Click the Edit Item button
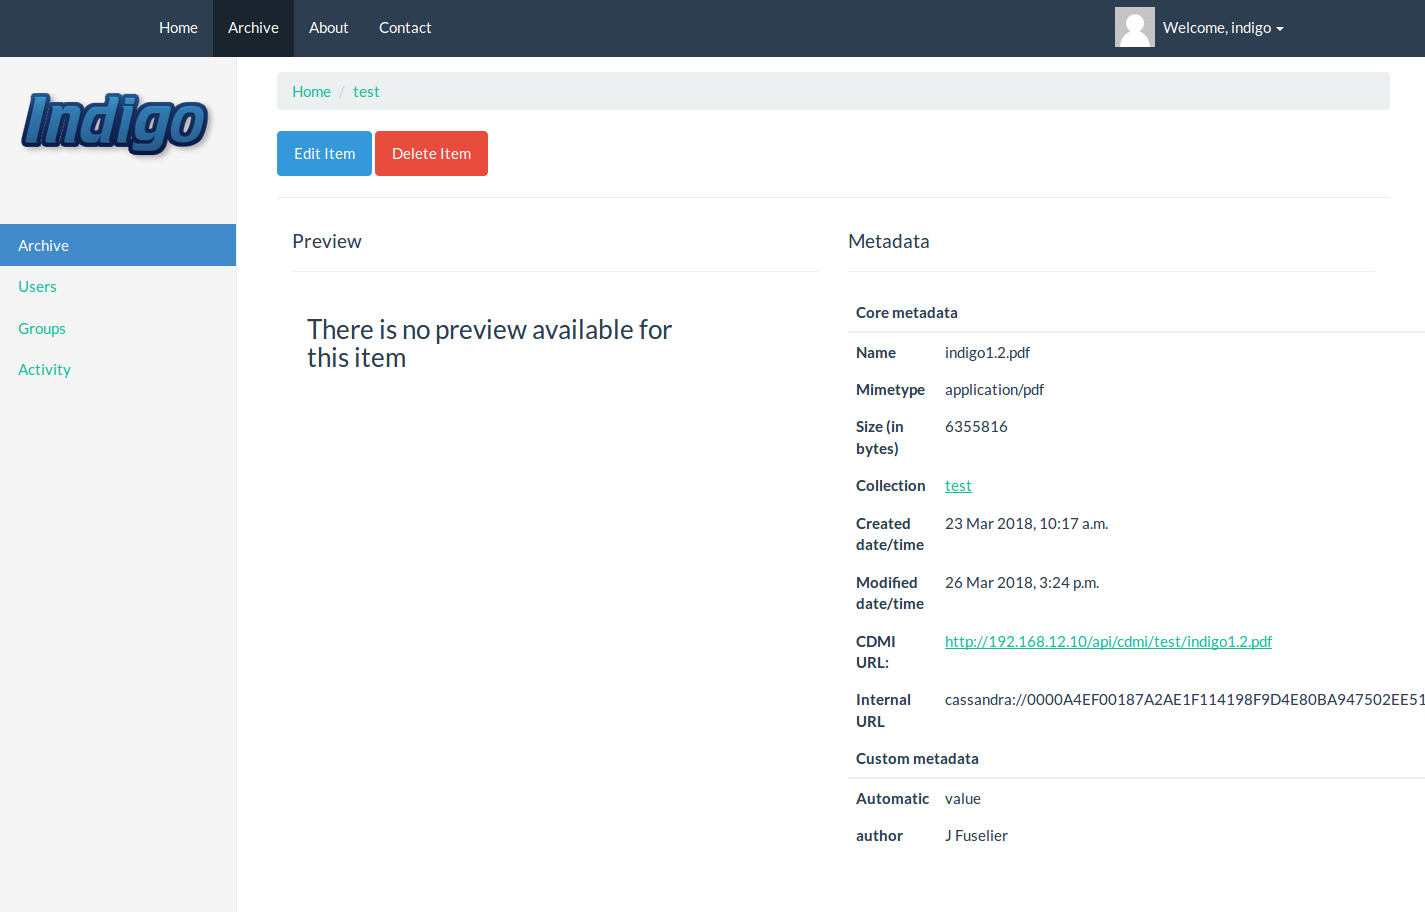Viewport: 1425px width, 912px height. [324, 153]
